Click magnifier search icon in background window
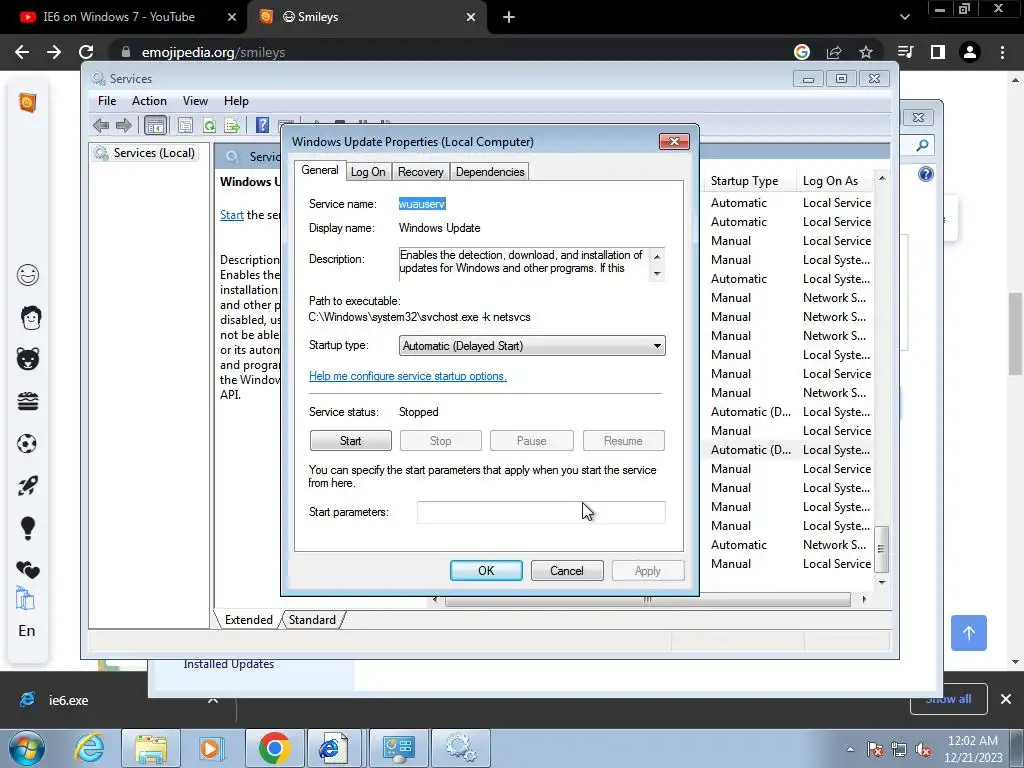This screenshot has width=1024, height=768. pyautogui.click(x=922, y=145)
